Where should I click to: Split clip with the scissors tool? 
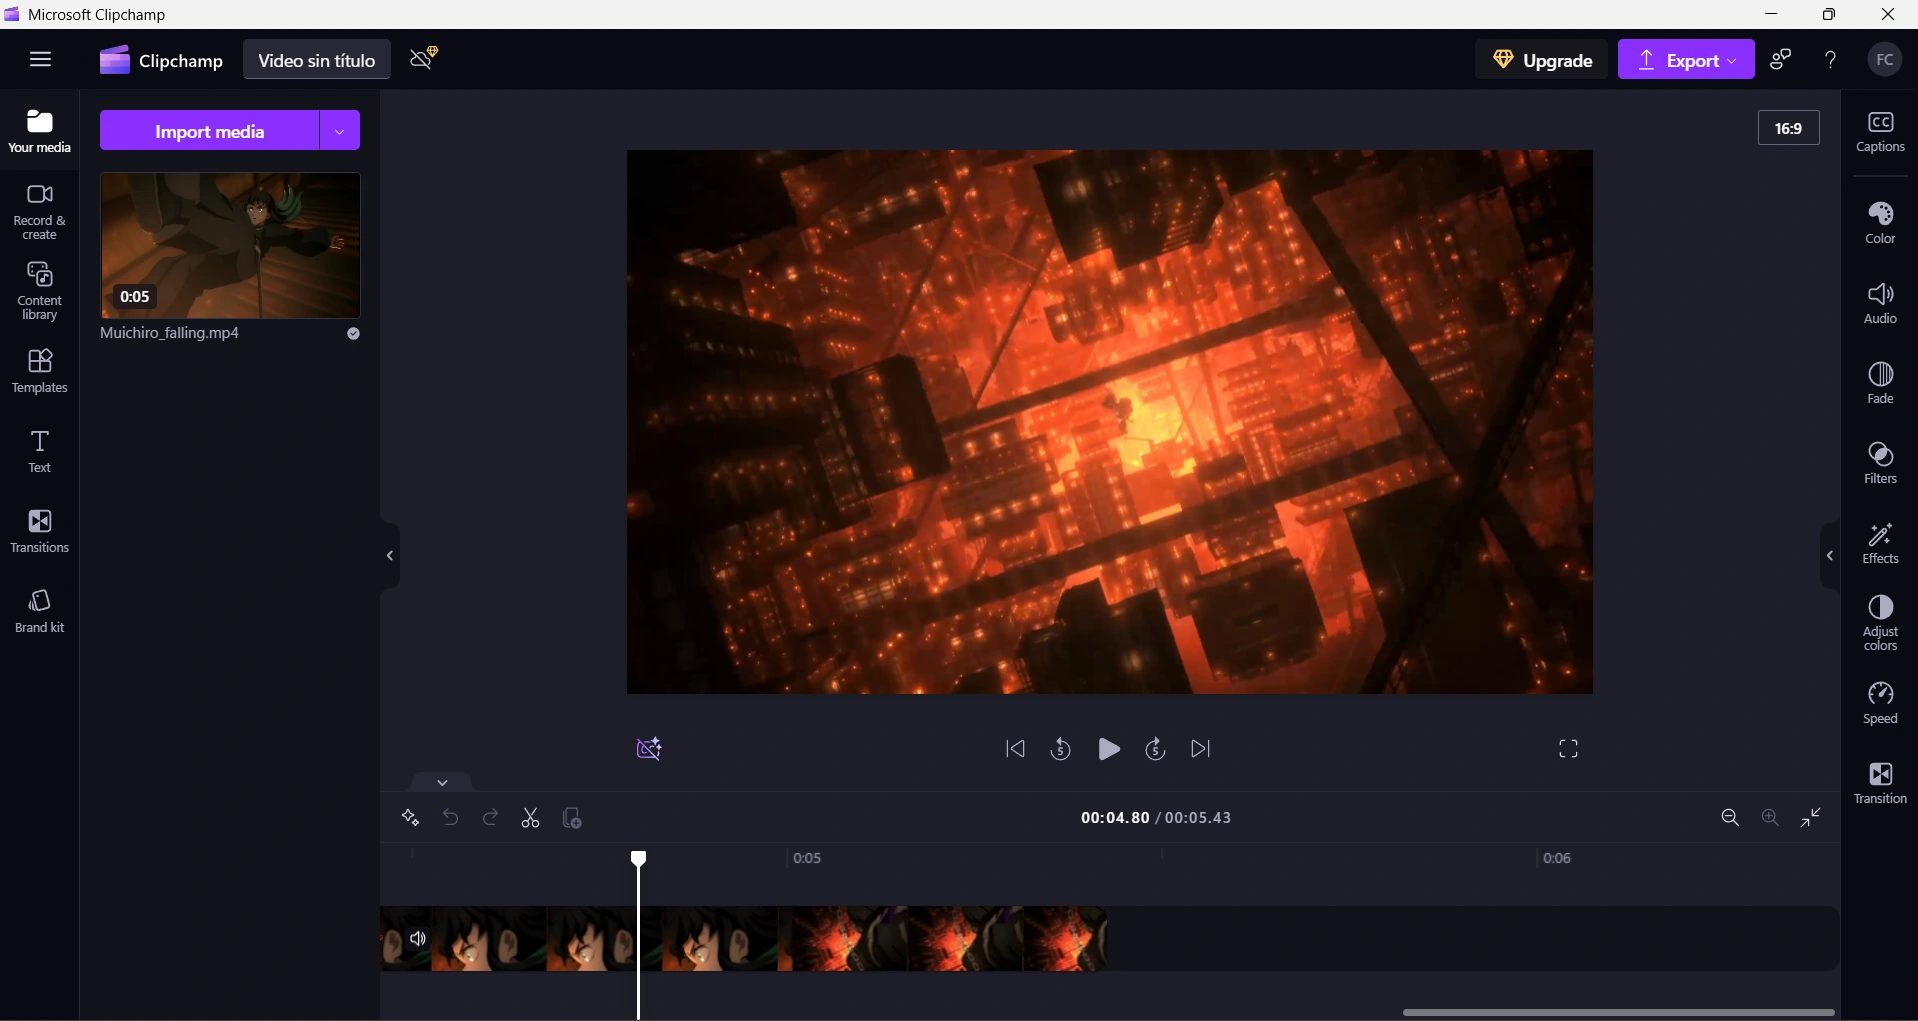[x=530, y=818]
